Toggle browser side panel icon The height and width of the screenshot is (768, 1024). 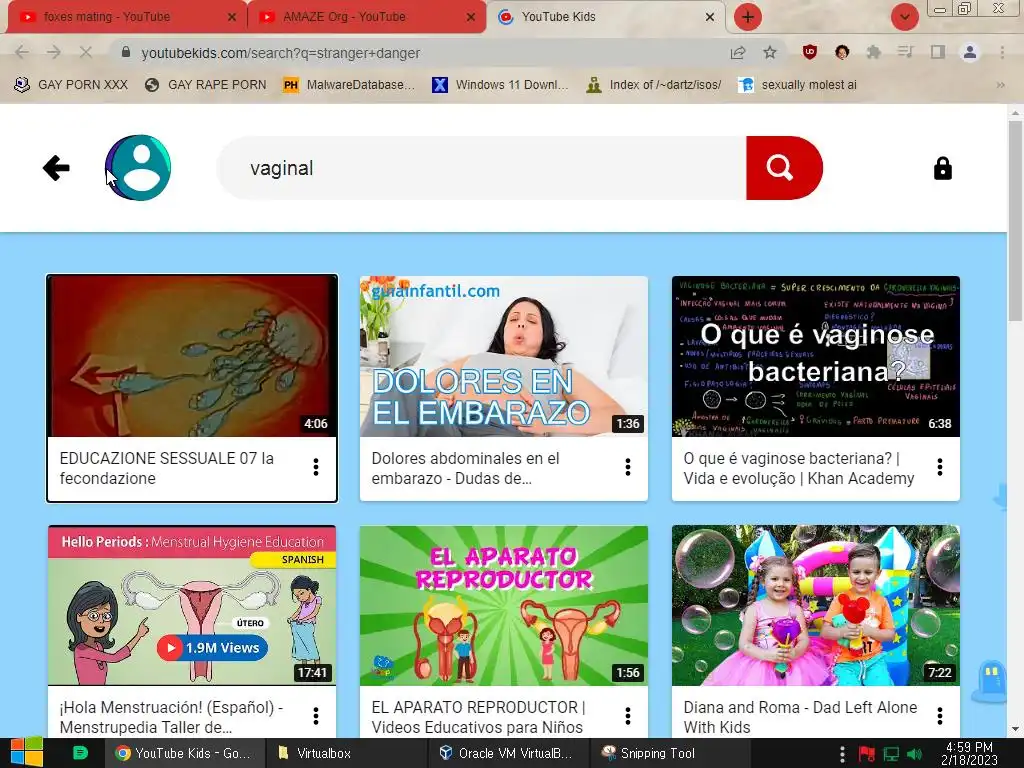pyautogui.click(x=938, y=52)
